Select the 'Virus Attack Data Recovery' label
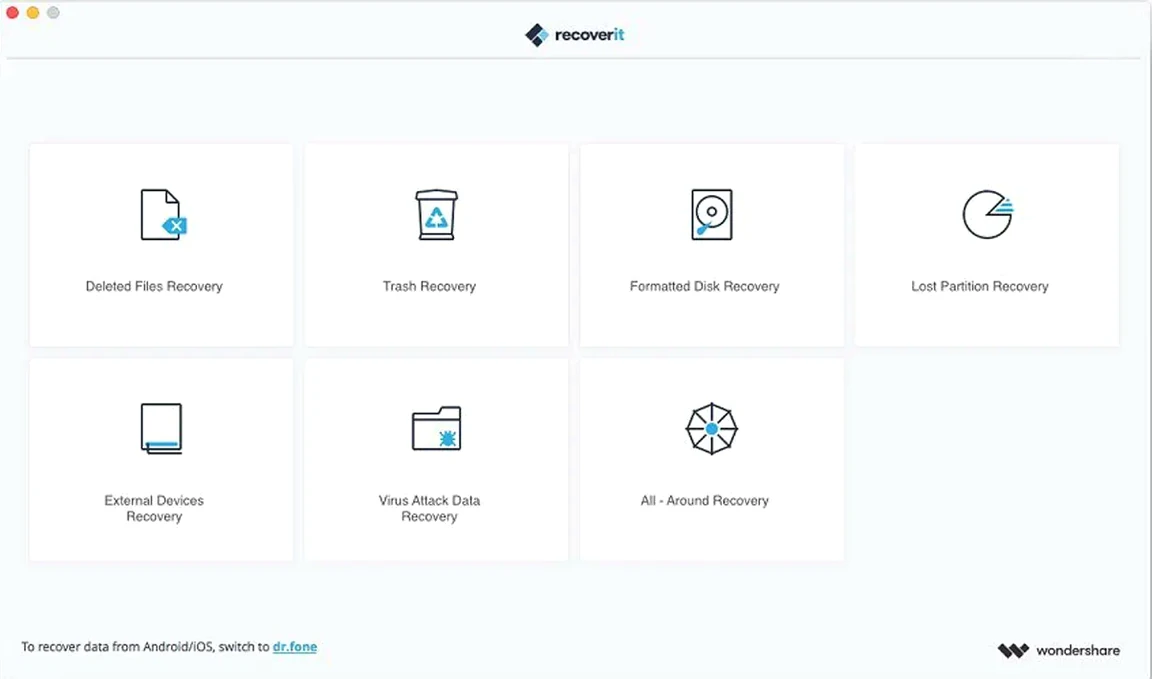The image size is (1152, 679). (x=429, y=509)
